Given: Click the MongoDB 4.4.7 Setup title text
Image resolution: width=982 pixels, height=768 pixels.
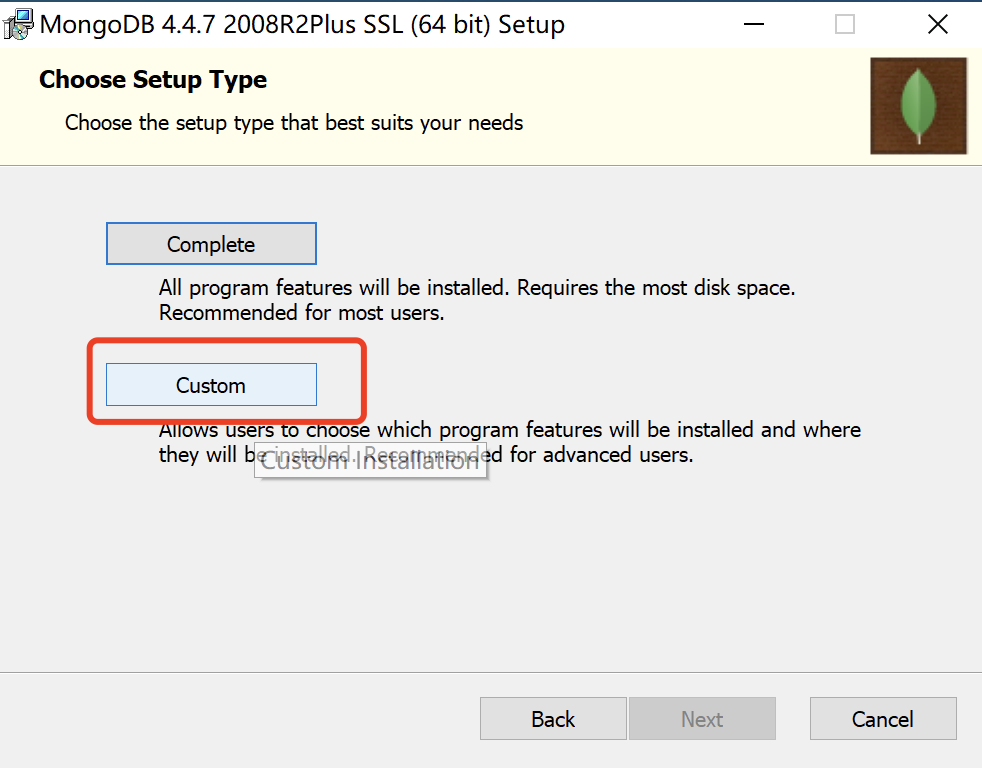Looking at the screenshot, I should (302, 24).
